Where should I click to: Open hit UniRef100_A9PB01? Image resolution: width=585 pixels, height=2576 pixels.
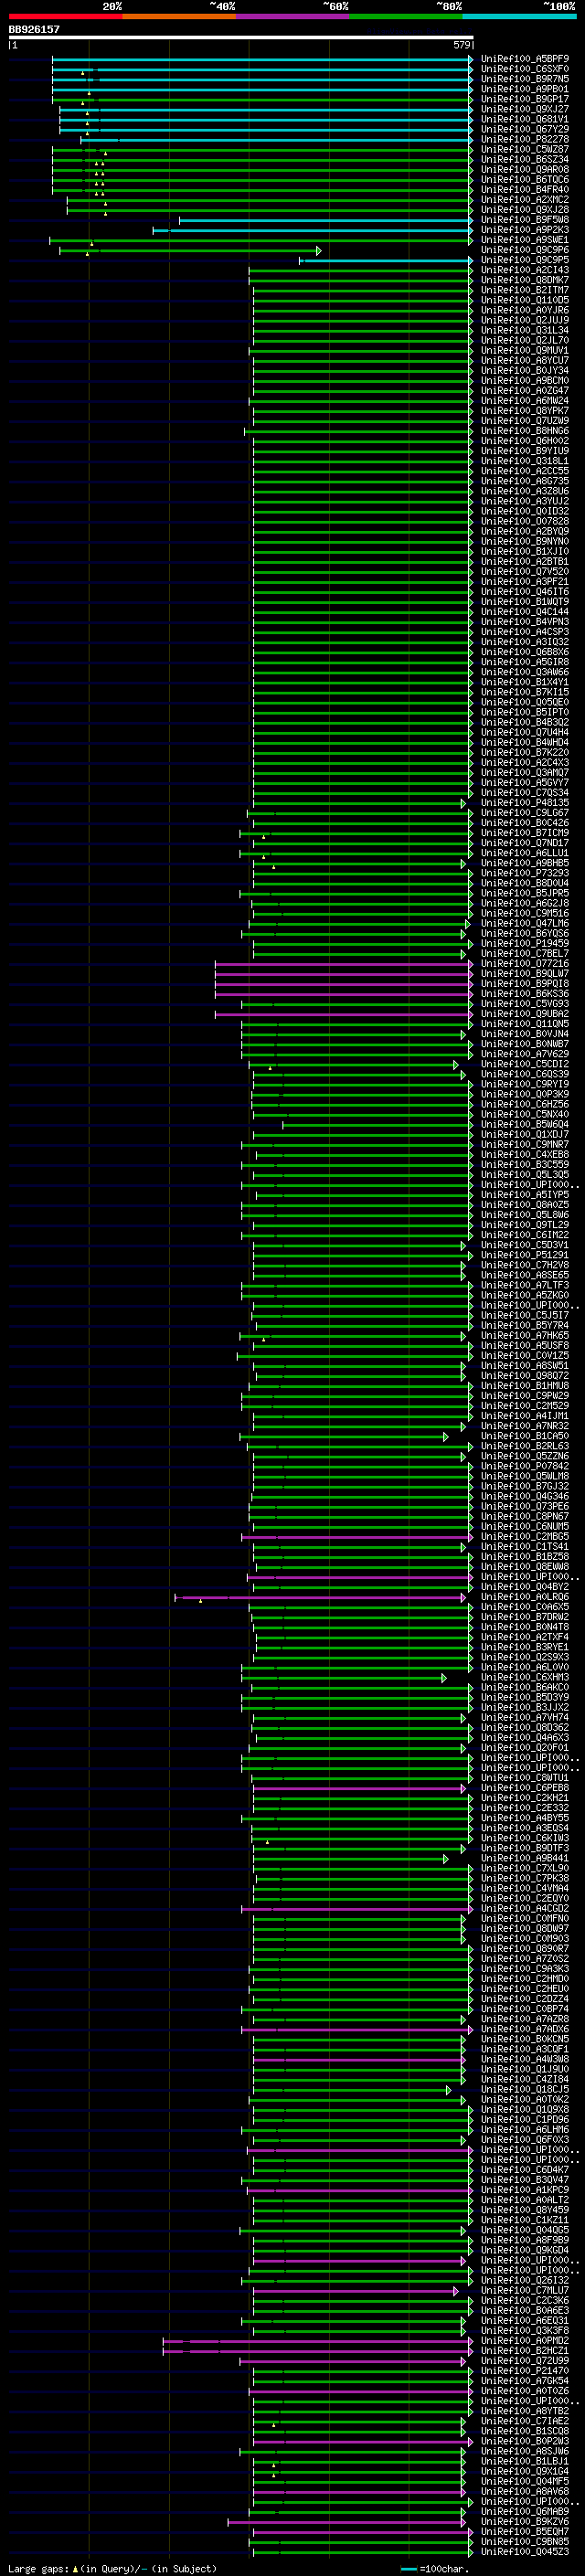pos(525,89)
